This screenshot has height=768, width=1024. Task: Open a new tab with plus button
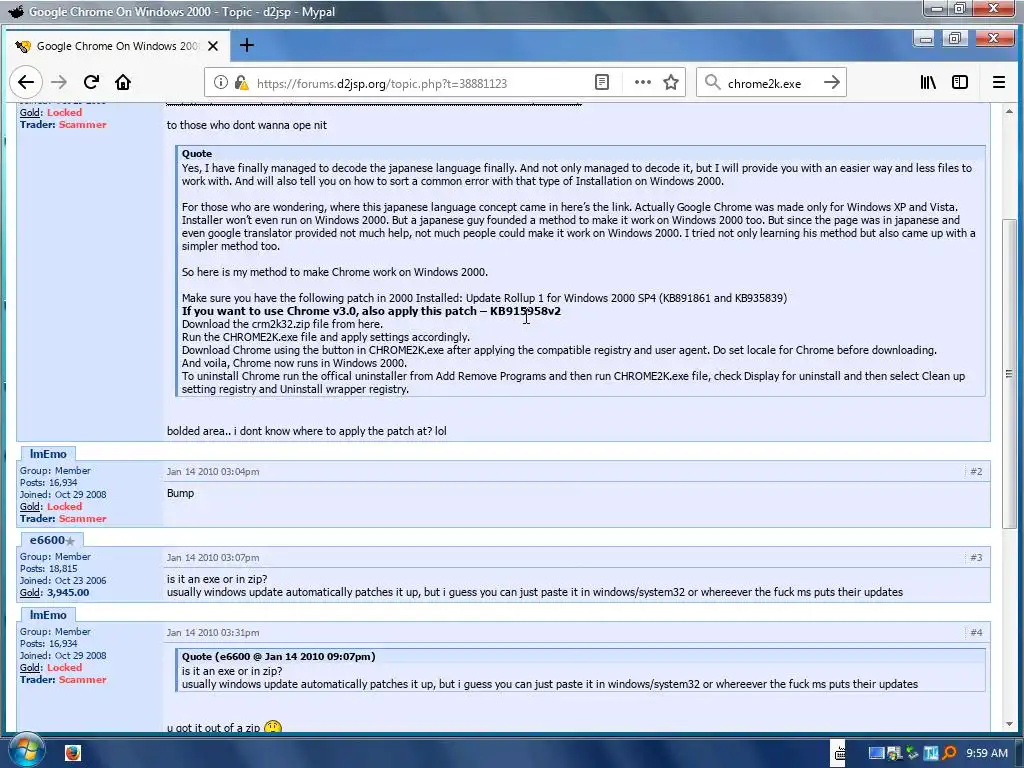point(246,45)
